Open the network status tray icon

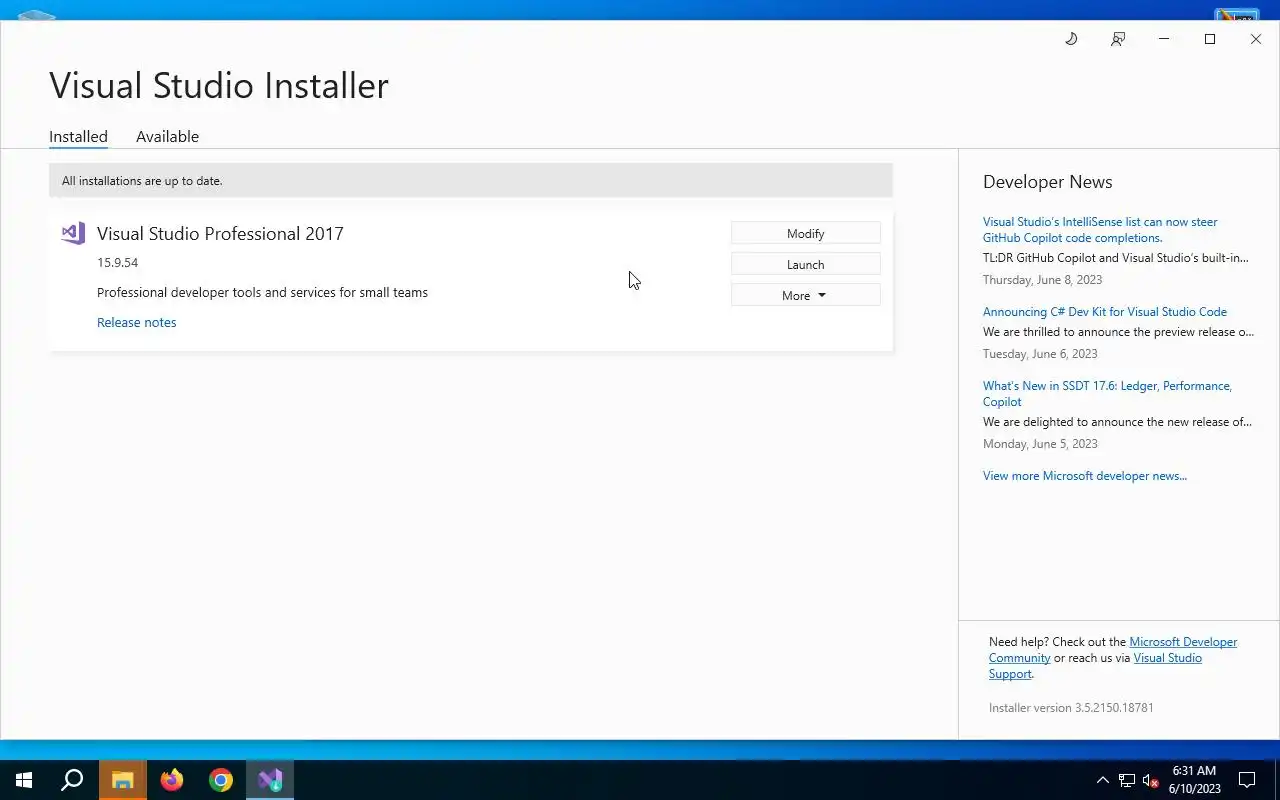1127,780
